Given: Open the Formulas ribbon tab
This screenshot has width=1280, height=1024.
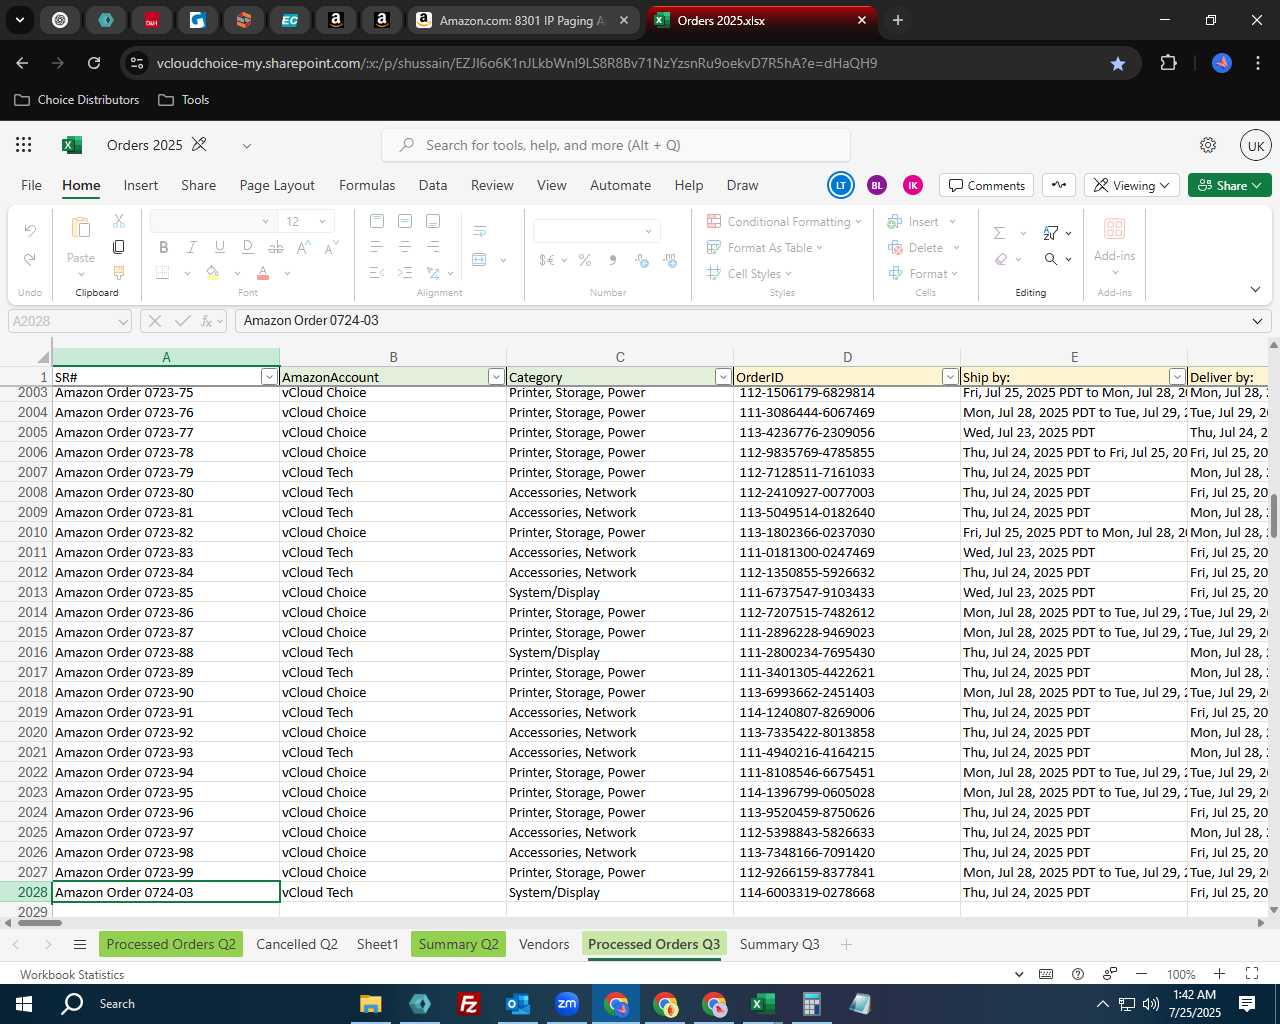Looking at the screenshot, I should tap(367, 185).
